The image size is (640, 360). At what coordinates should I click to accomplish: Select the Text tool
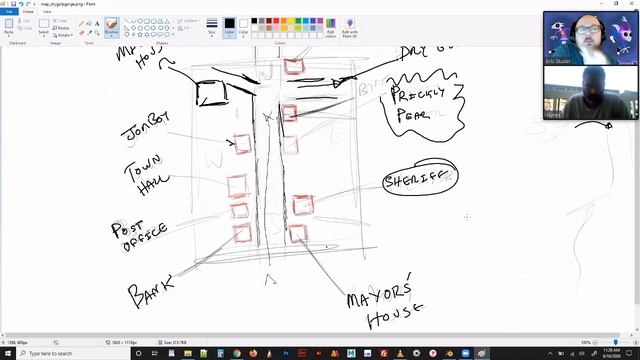[x=97, y=24]
